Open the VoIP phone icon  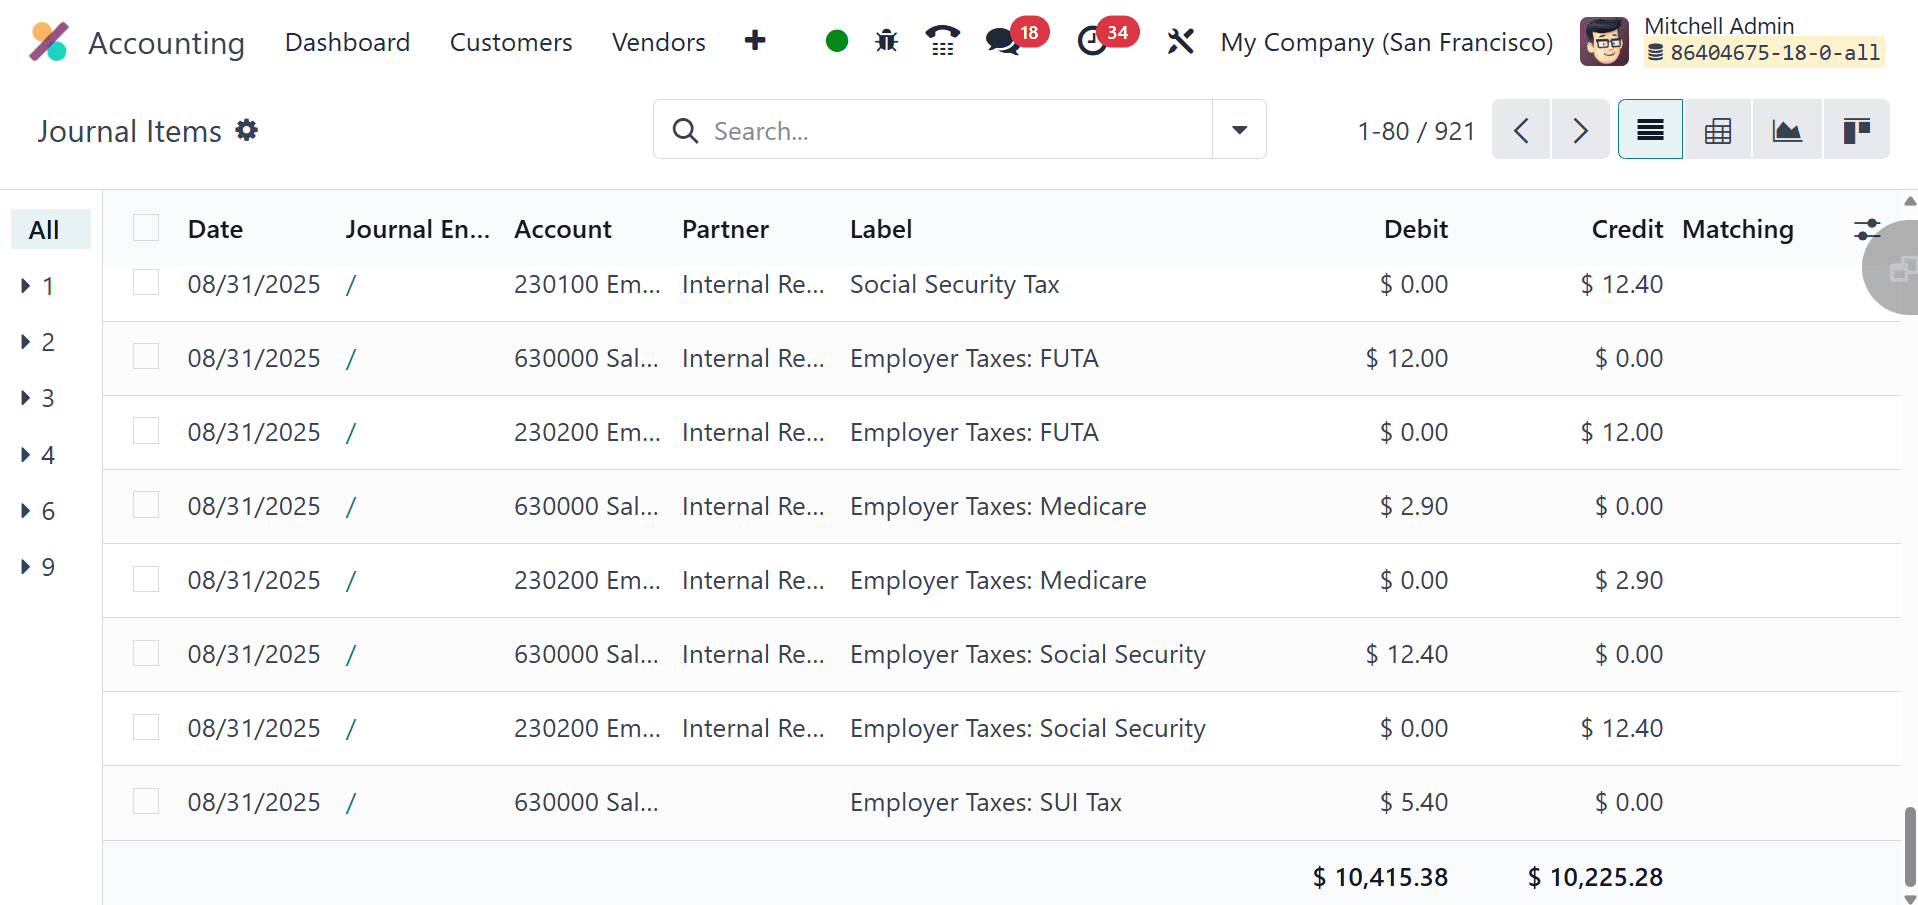coord(942,41)
